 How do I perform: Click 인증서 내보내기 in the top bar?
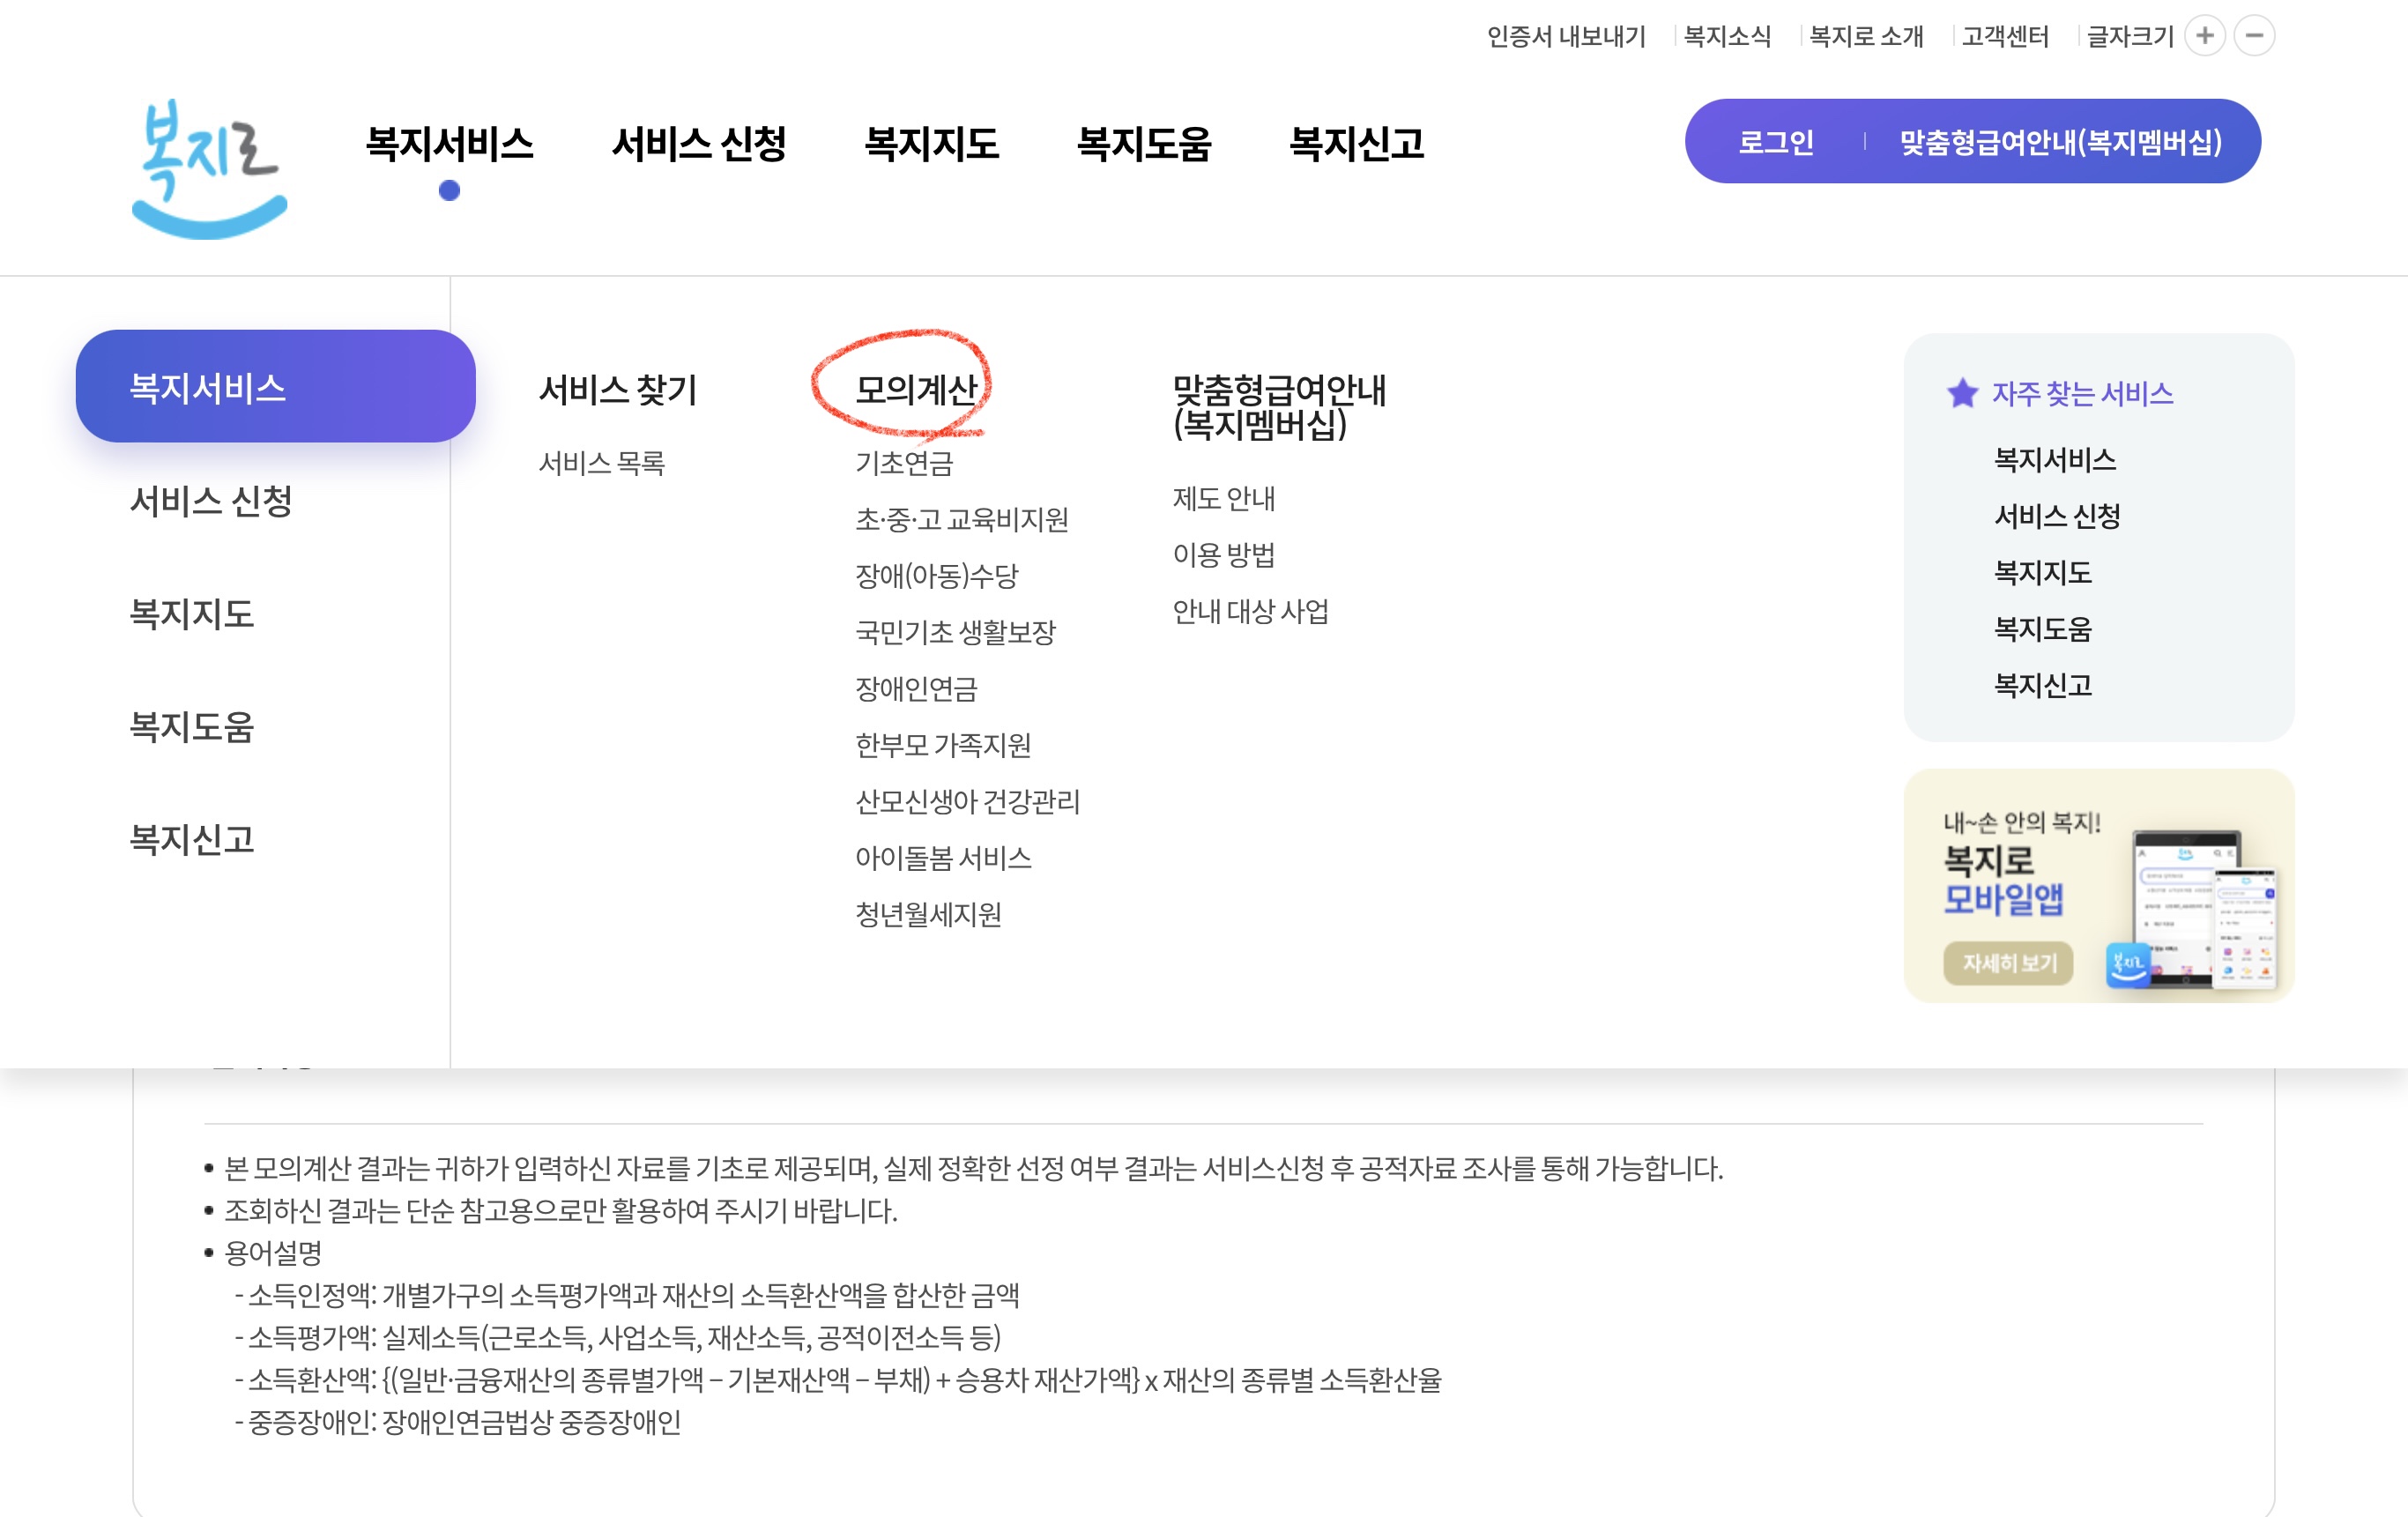point(1565,36)
